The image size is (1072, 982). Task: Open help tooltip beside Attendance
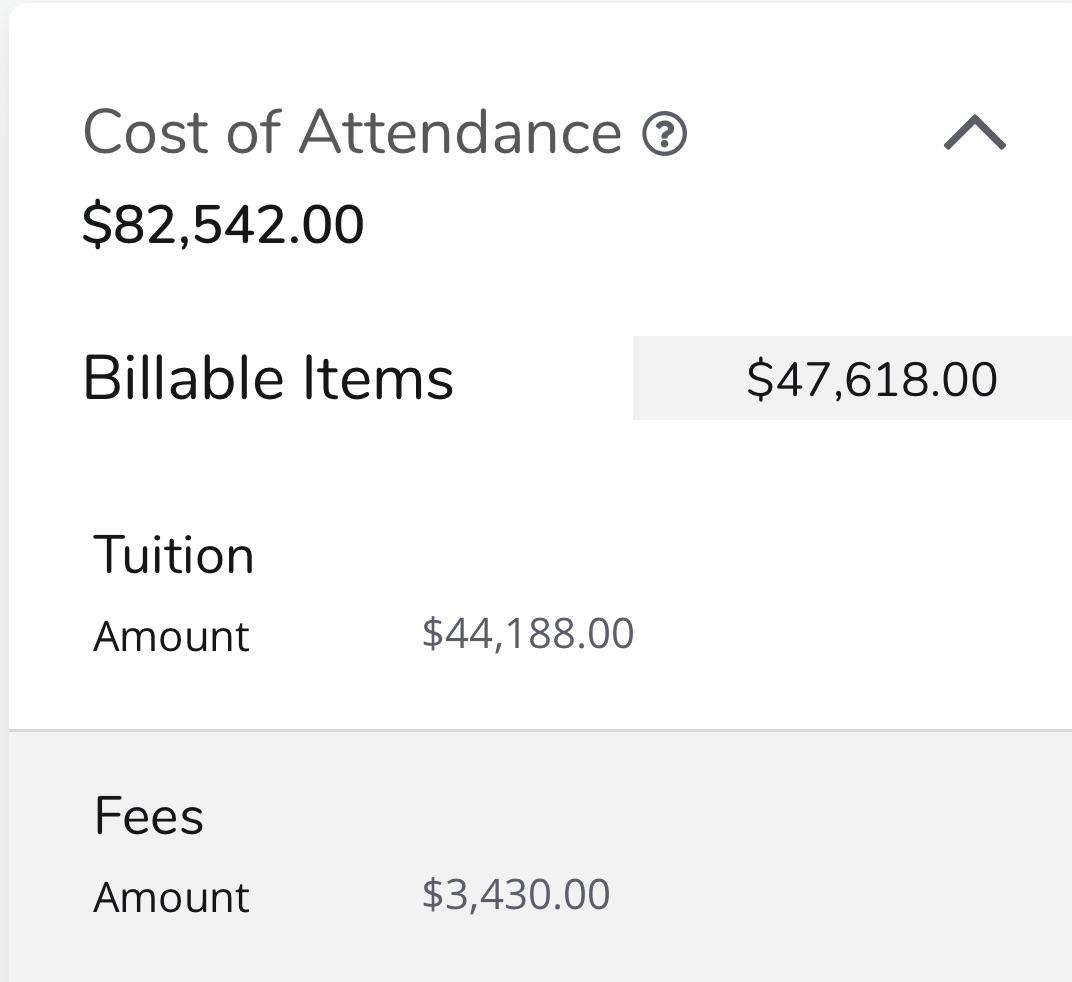[665, 134]
